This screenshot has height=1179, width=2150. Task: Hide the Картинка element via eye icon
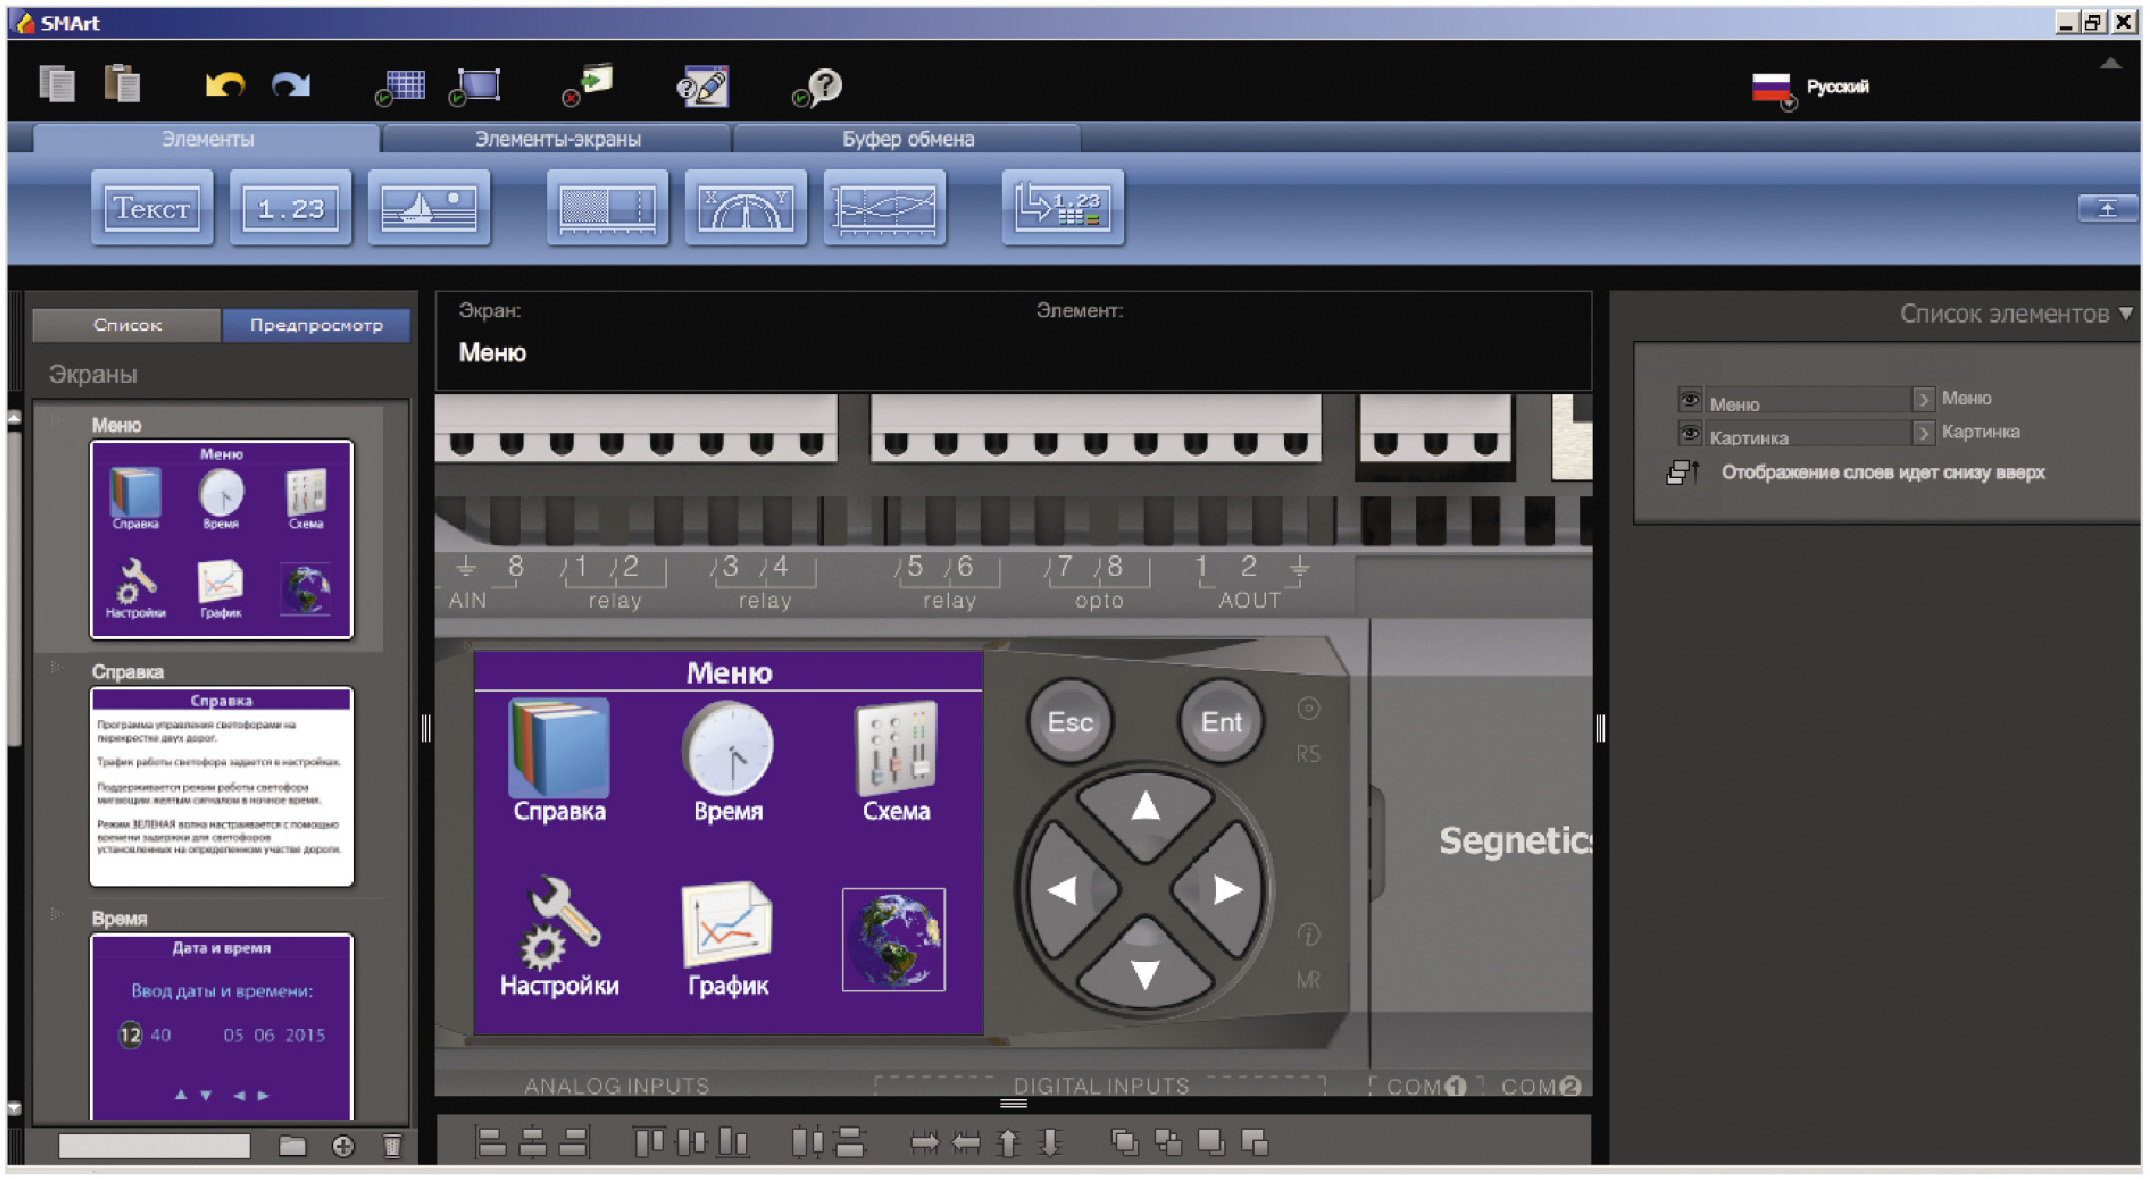pos(1689,434)
